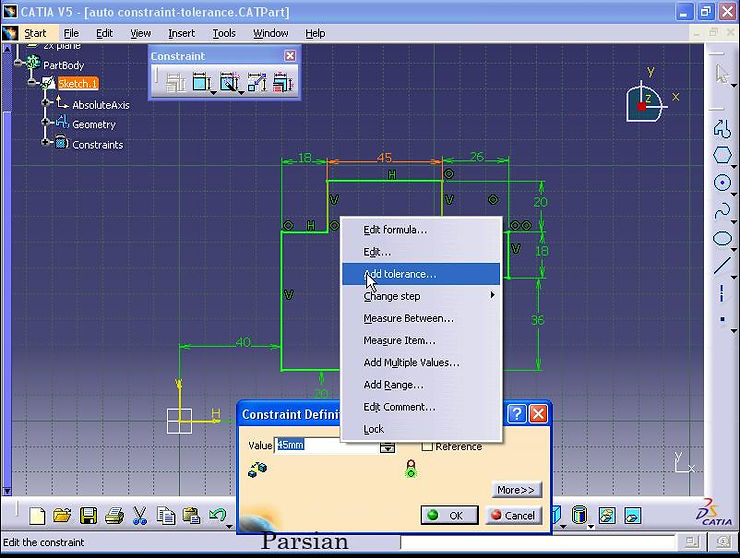This screenshot has width=740, height=558.
Task: Click the Constraint tool in Constraint toolbar
Action: 201,83
